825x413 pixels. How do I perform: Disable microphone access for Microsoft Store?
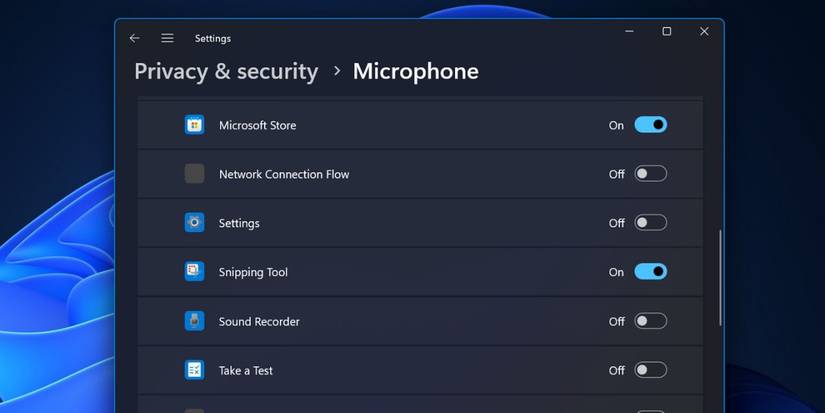pos(650,125)
